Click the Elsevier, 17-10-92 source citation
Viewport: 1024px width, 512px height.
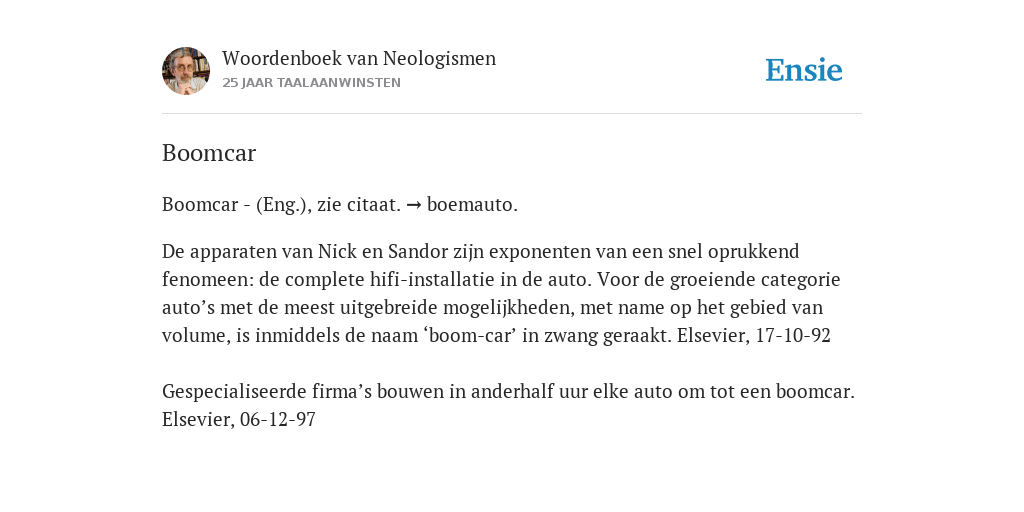pyautogui.click(x=754, y=336)
